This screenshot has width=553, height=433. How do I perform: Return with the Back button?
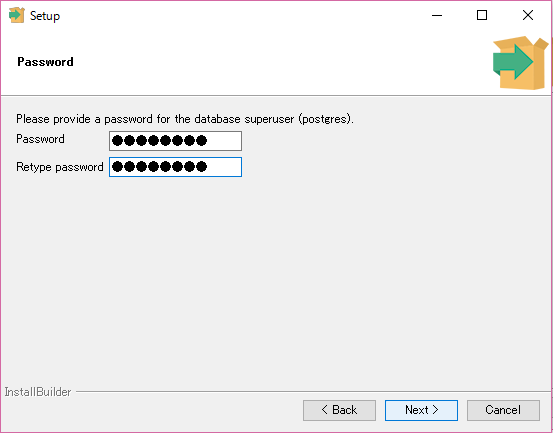[339, 410]
